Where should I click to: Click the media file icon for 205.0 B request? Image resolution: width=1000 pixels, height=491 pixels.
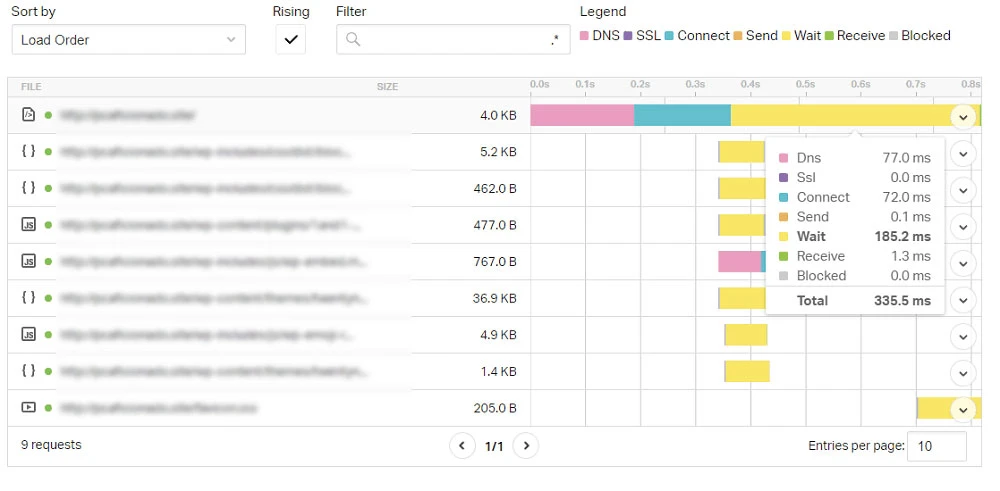tap(28, 407)
